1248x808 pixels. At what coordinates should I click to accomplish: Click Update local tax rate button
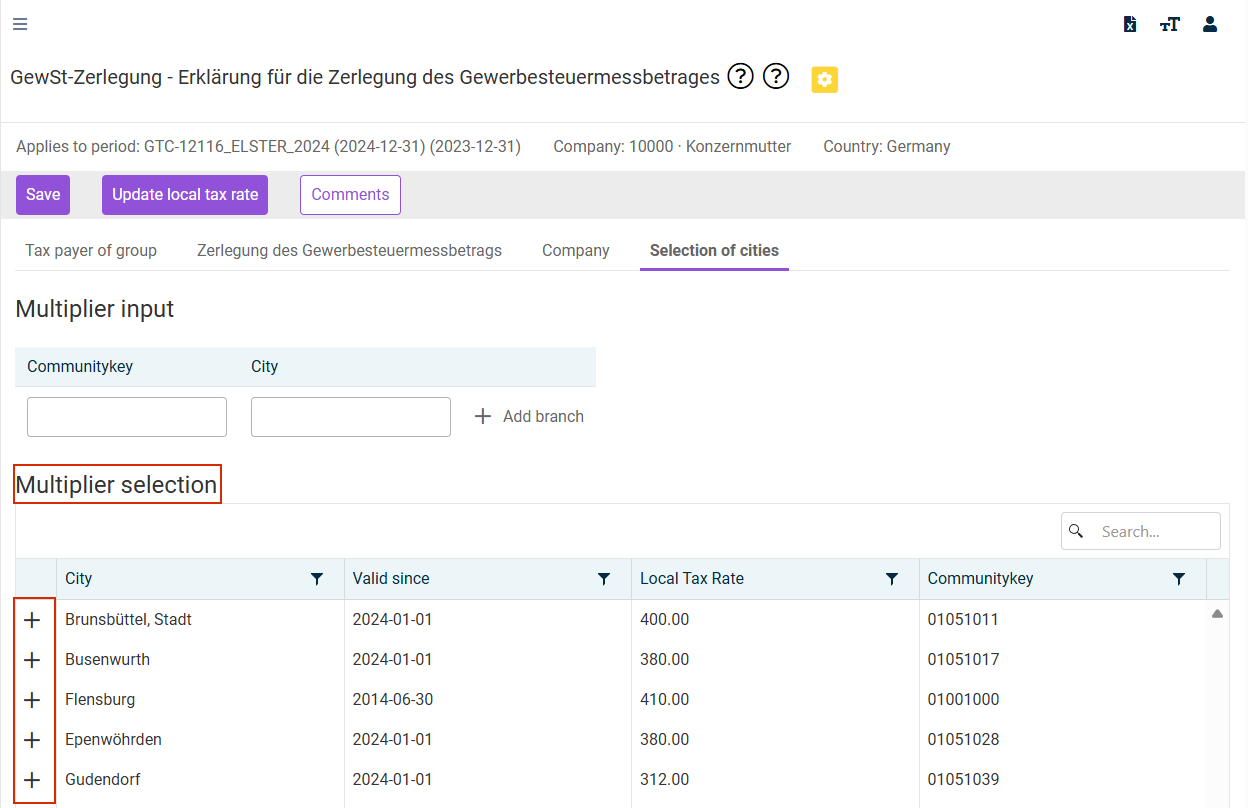click(x=185, y=195)
